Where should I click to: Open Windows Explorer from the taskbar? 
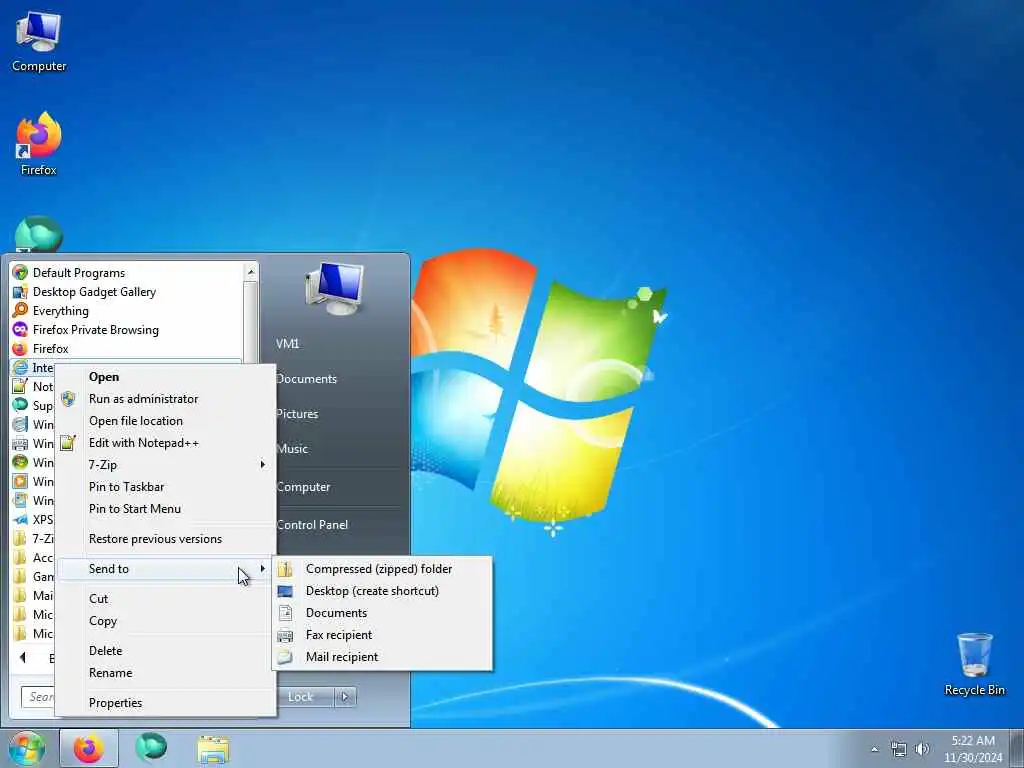tap(213, 750)
